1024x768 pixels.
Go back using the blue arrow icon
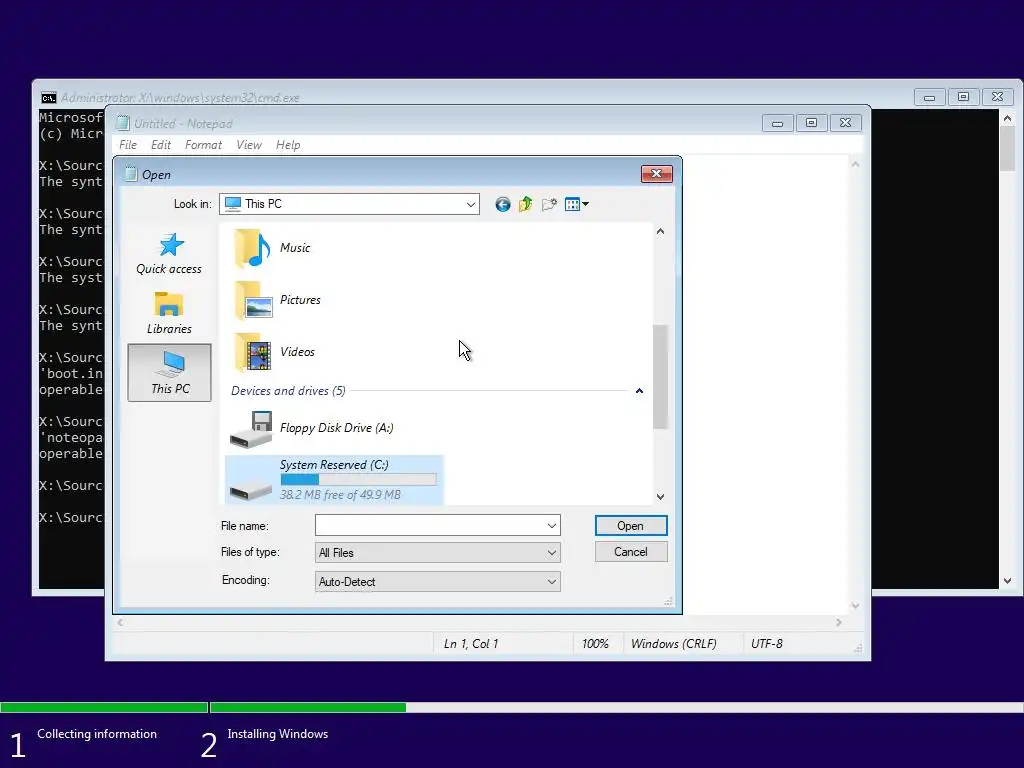502,204
